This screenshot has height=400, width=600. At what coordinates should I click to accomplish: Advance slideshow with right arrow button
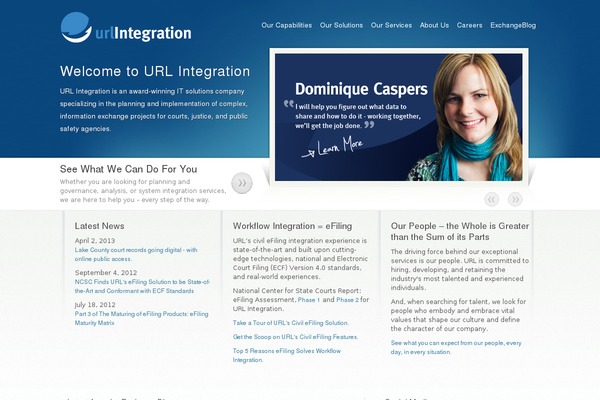click(515, 199)
